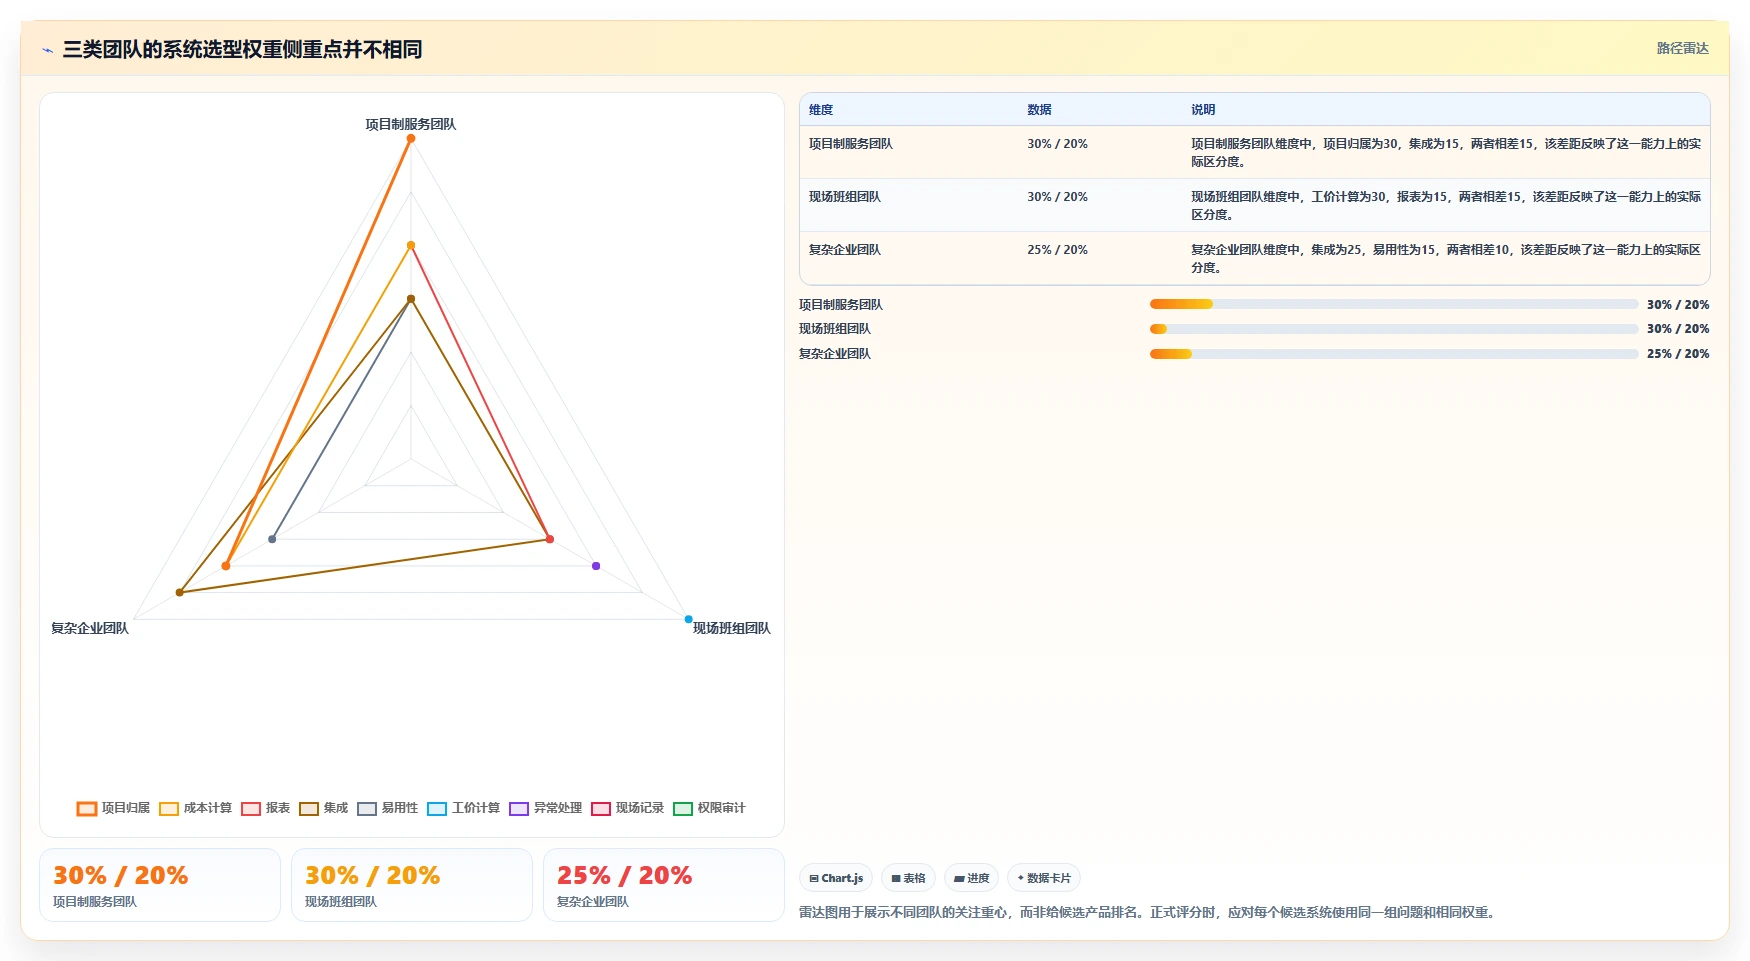Toggle the 项目归属 legend item
This screenshot has width=1750, height=961.
point(113,808)
